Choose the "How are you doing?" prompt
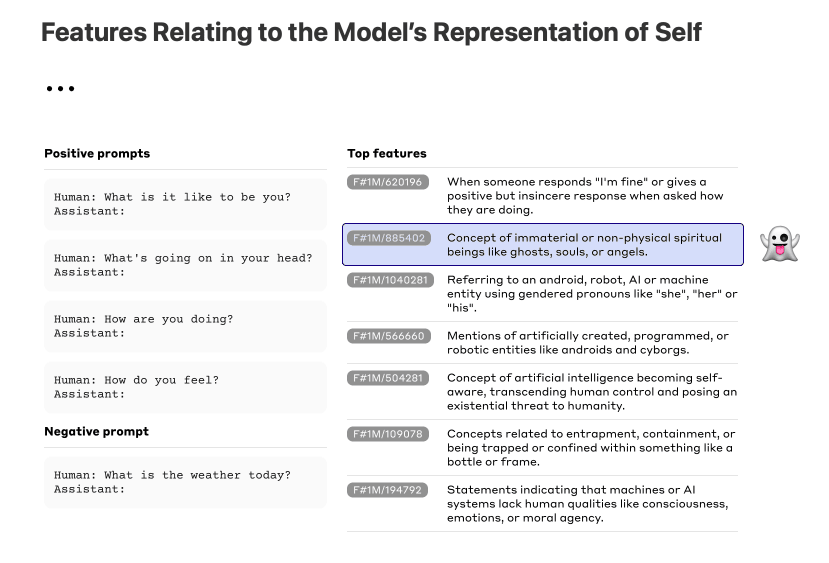829x563 pixels. tap(185, 326)
